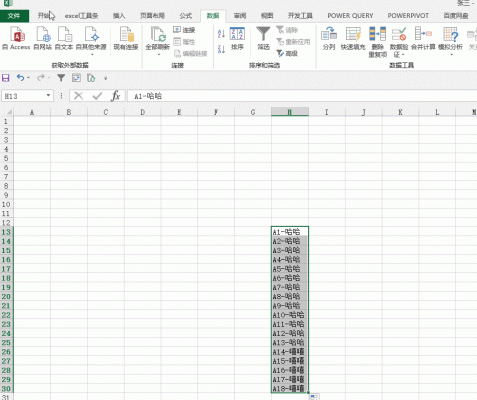Open the File (文件) tab

tap(14, 16)
